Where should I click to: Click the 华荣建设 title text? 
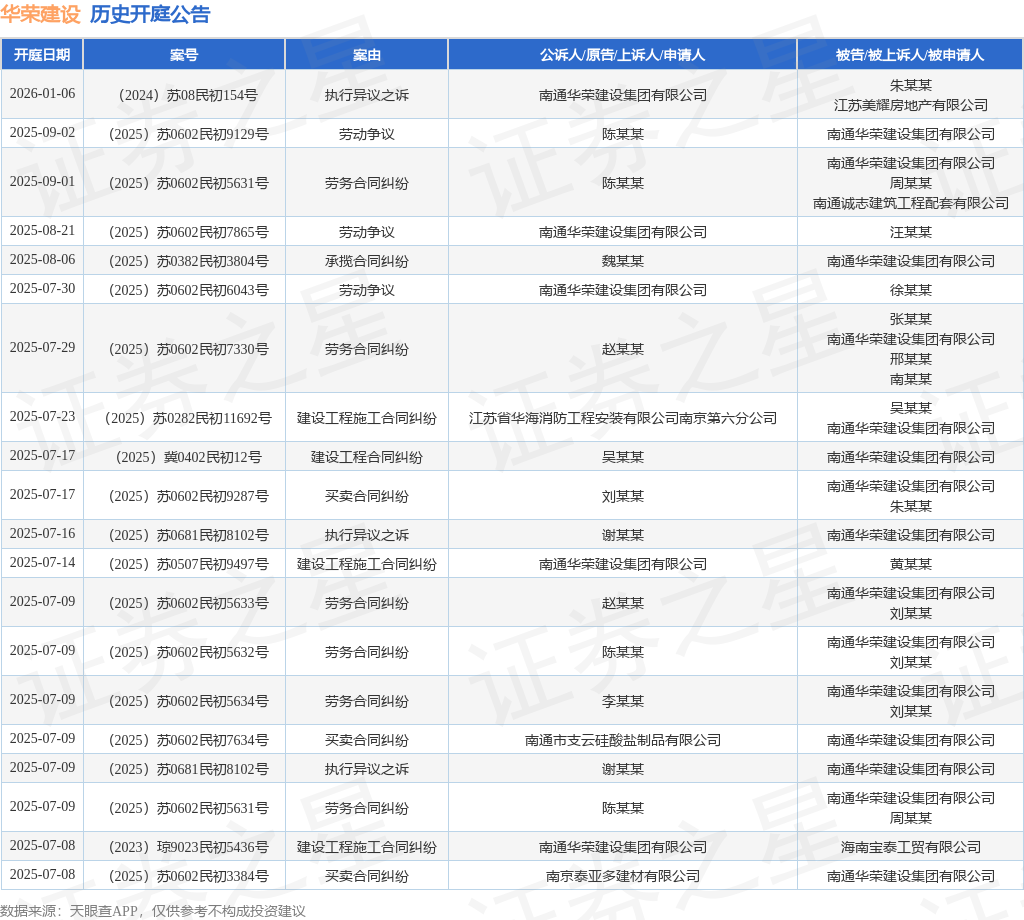pyautogui.click(x=40, y=14)
